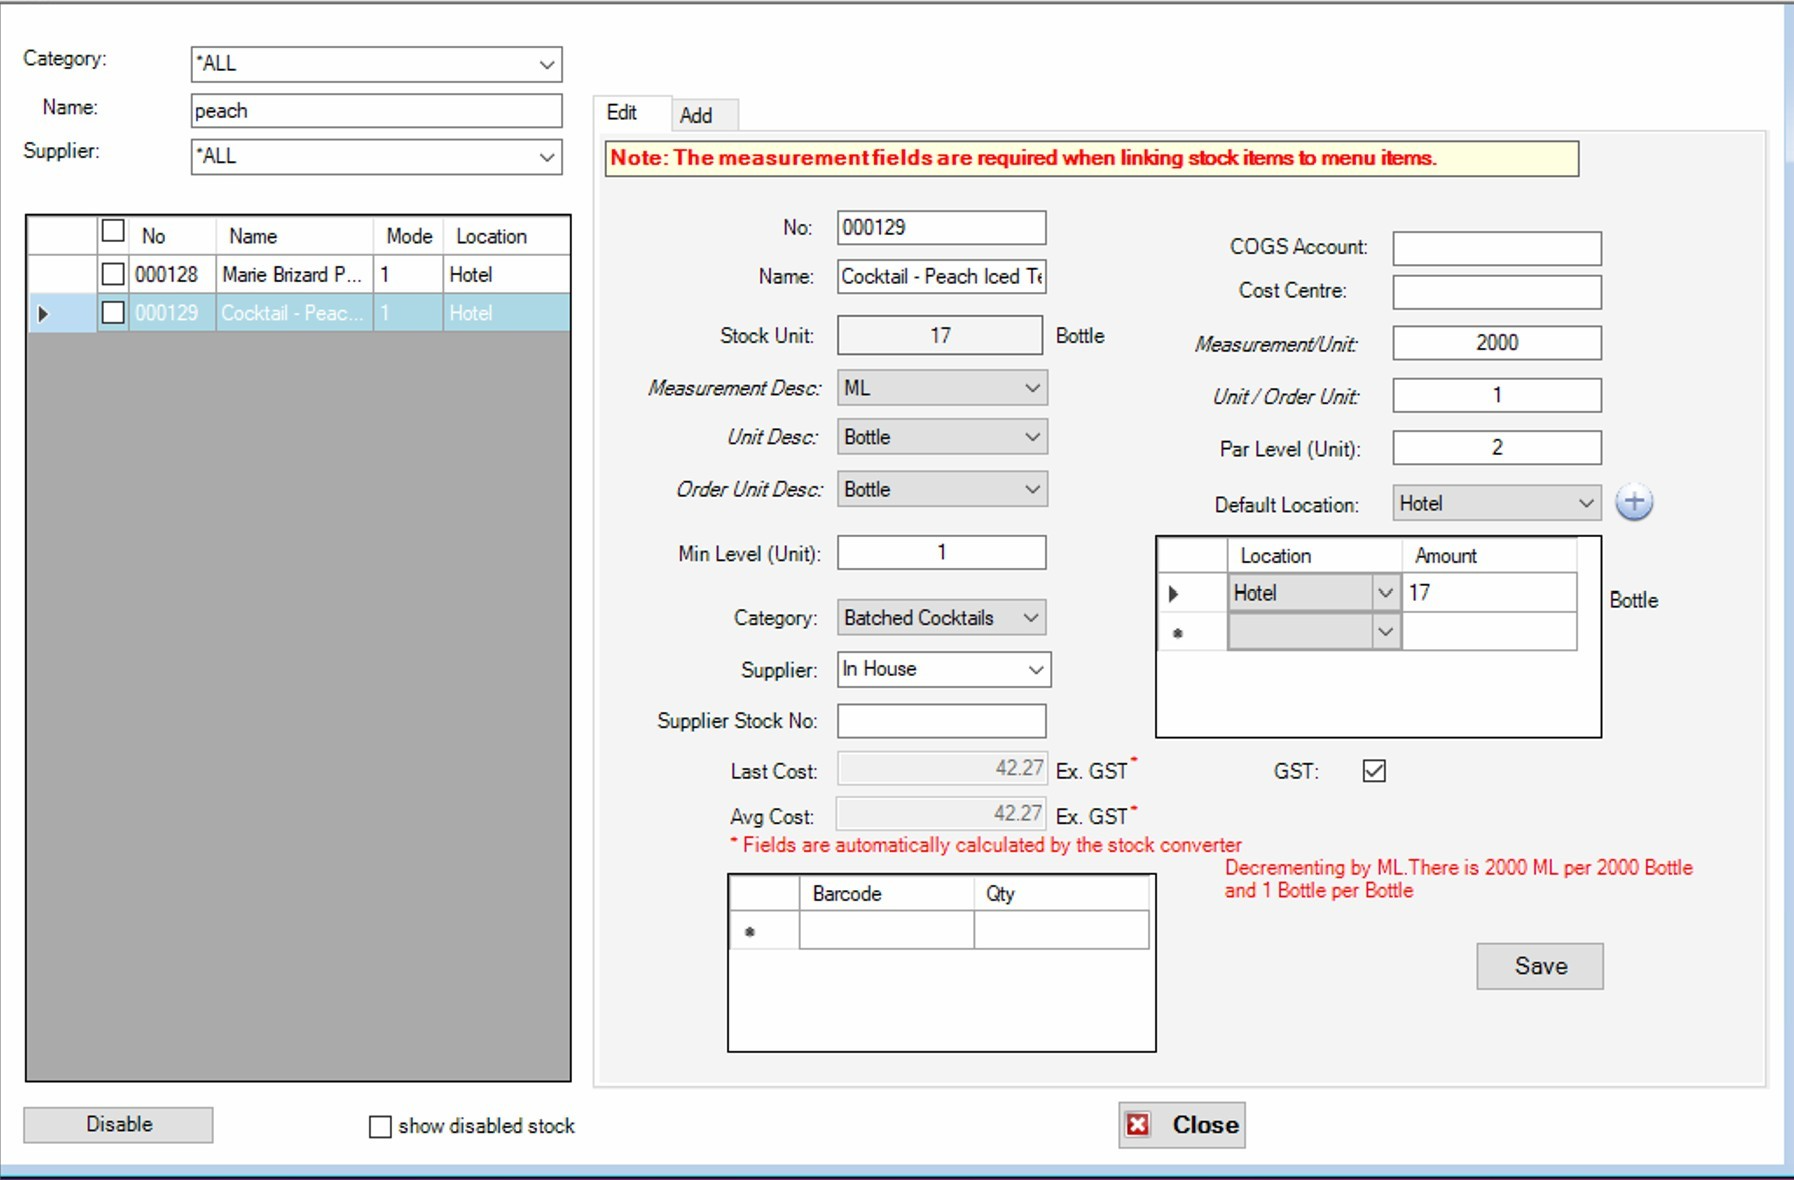This screenshot has height=1180, width=1794.
Task: Tick the checkbox for stock item 000128
Action: [x=113, y=274]
